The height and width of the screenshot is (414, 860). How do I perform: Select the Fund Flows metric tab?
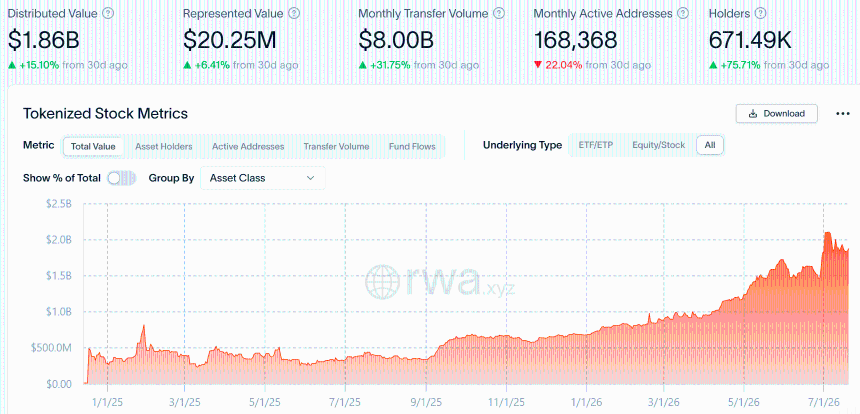pos(412,146)
